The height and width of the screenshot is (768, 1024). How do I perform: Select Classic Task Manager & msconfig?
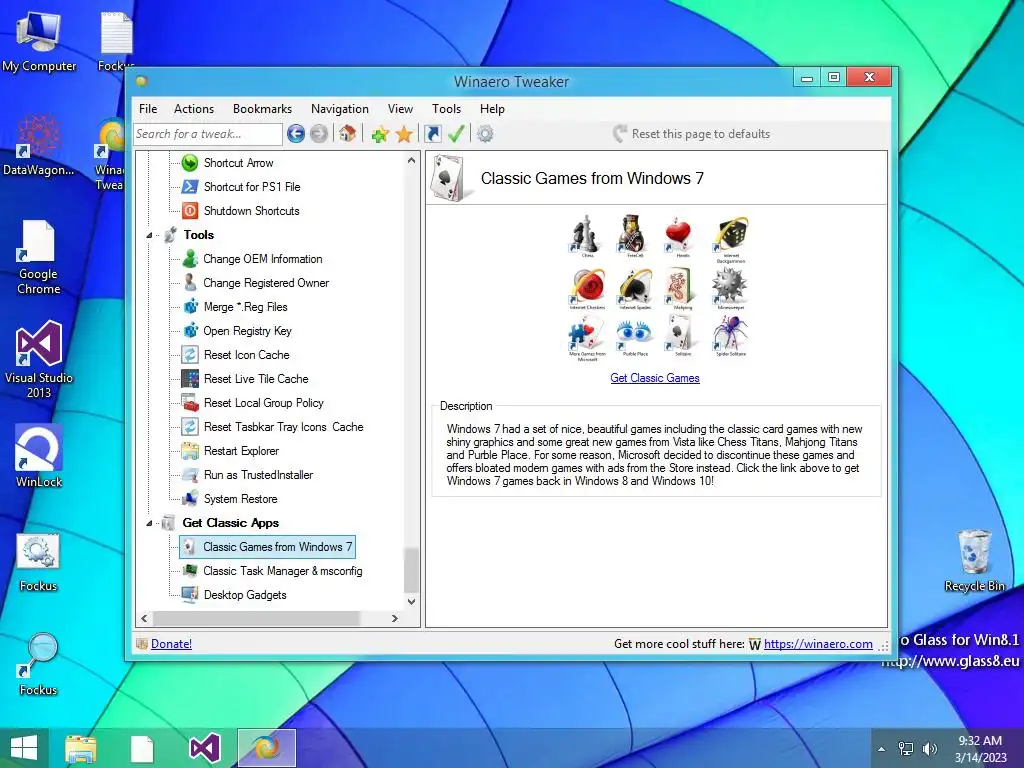(x=283, y=571)
